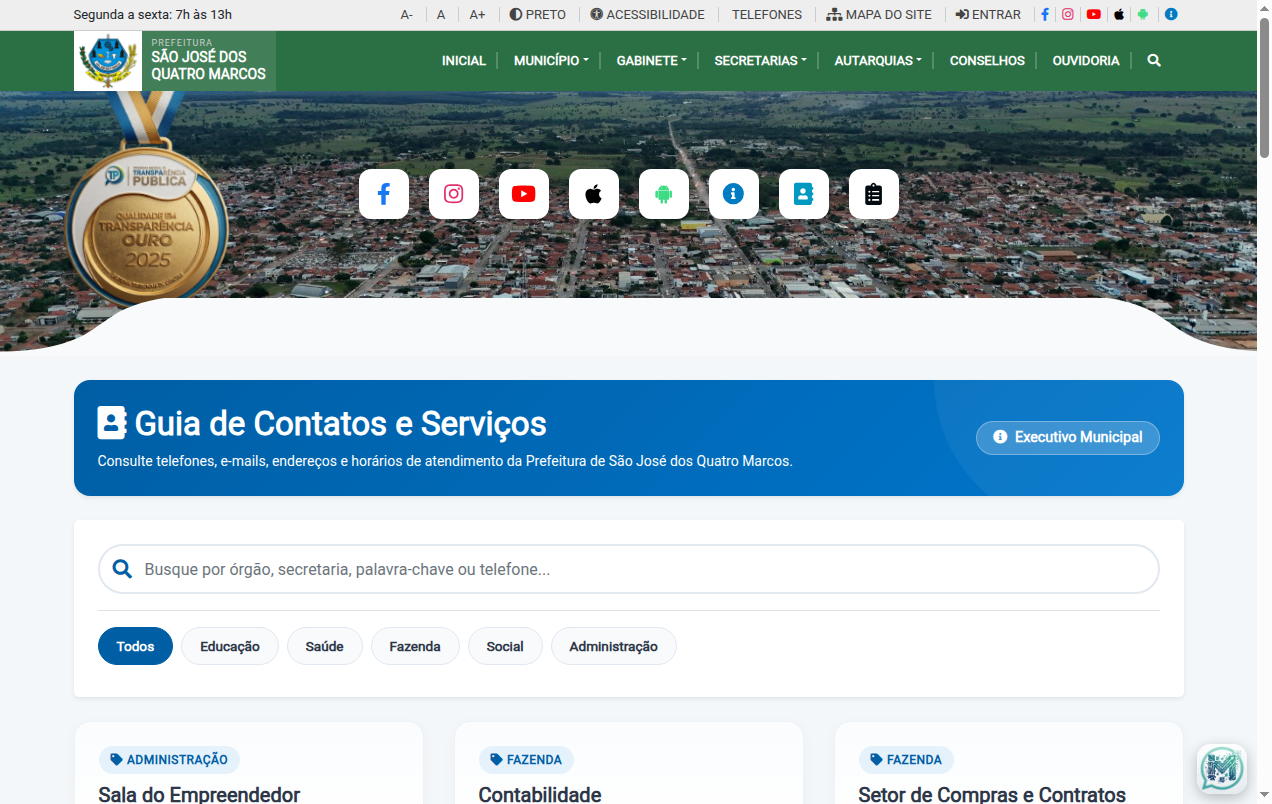Filter contacts by Social
The height and width of the screenshot is (804, 1272).
coord(505,646)
